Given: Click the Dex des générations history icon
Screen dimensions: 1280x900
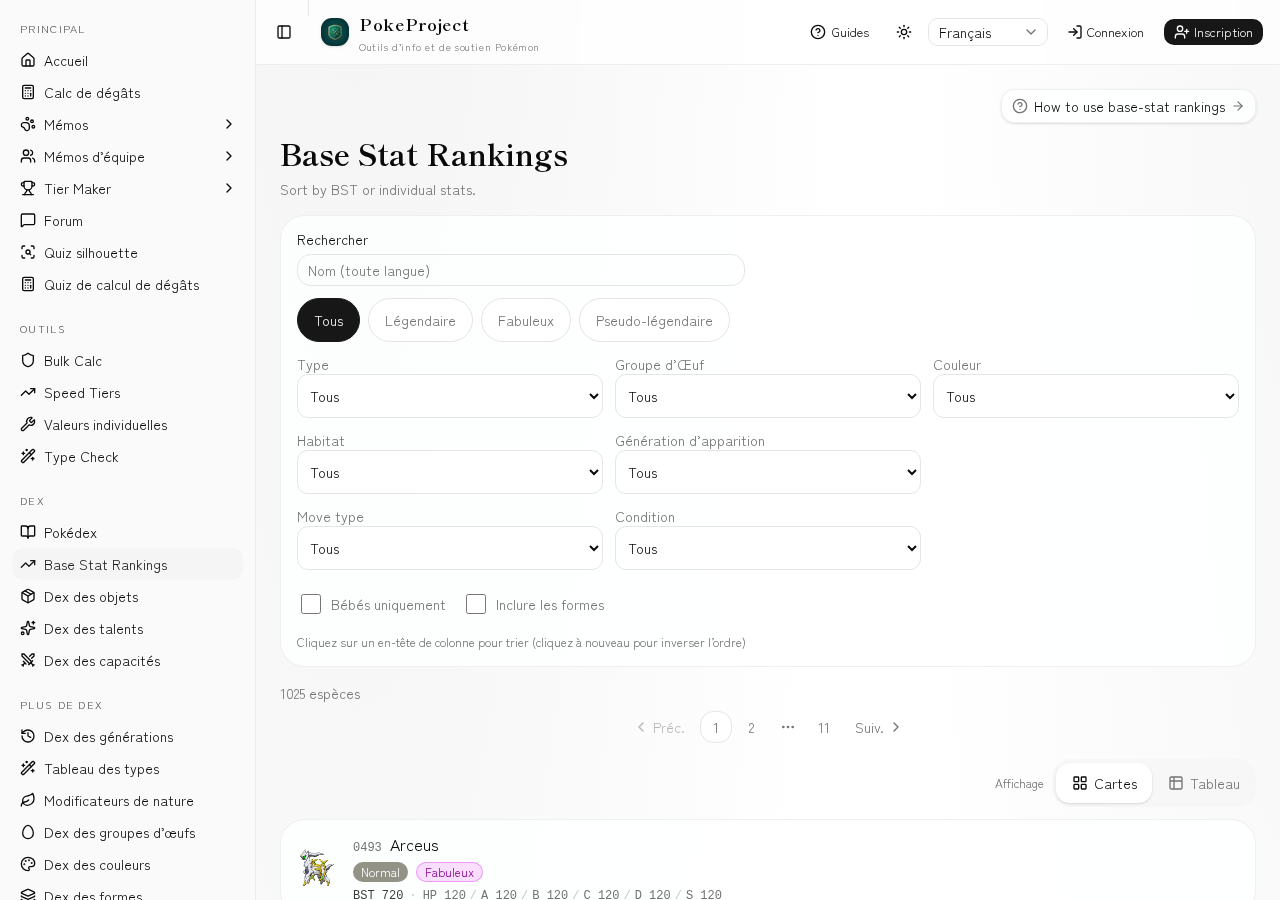Looking at the screenshot, I should click(x=28, y=736).
